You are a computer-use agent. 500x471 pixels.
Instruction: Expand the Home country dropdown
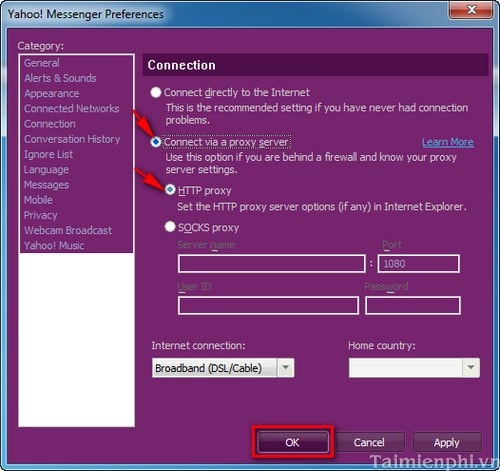click(x=414, y=368)
